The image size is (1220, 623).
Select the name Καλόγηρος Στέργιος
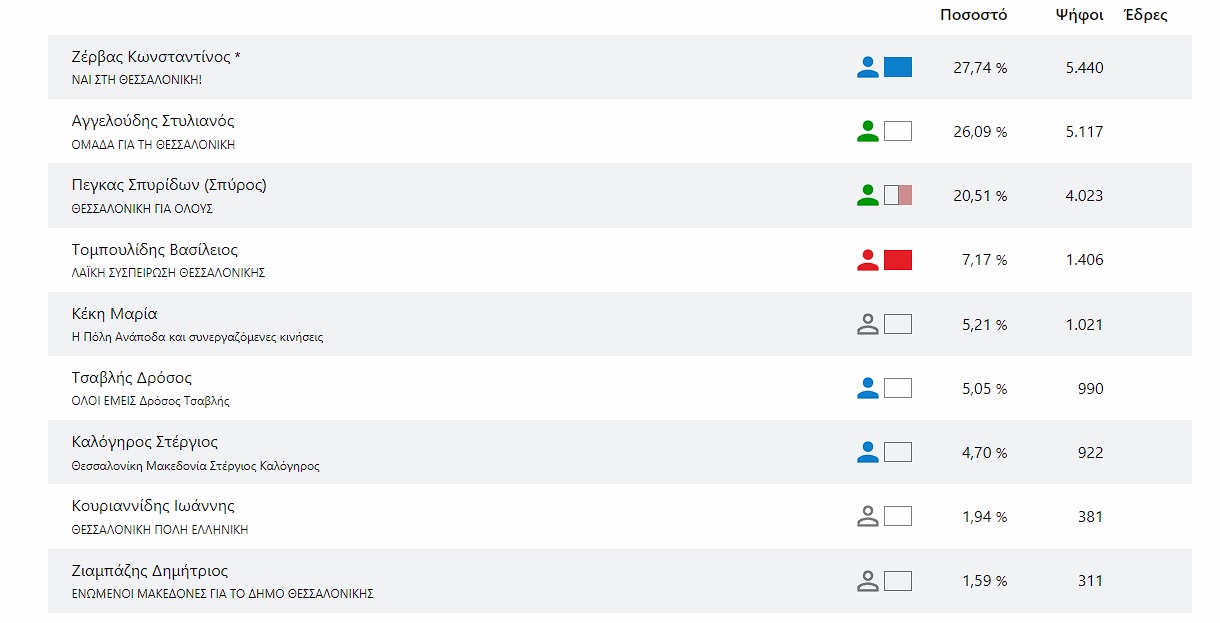(x=145, y=442)
